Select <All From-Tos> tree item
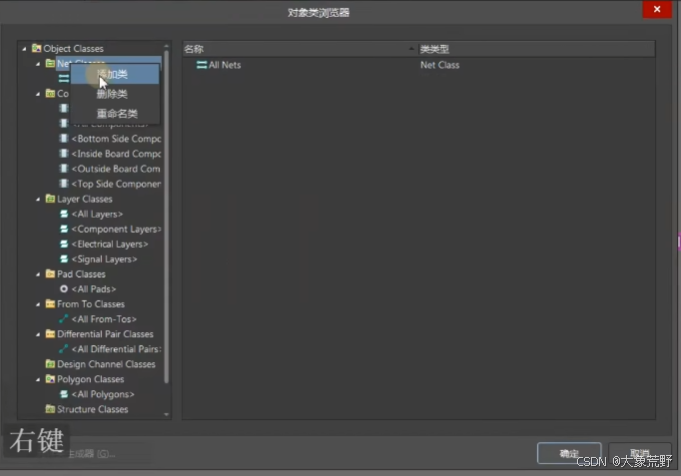Viewport: 681px width, 476px height. coord(104,319)
